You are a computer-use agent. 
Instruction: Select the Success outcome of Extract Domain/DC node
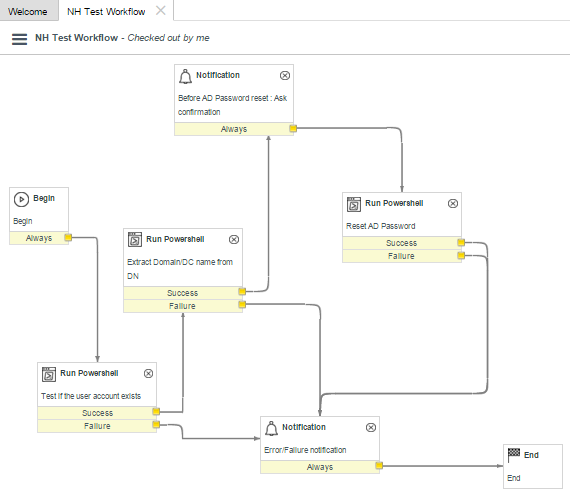point(182,293)
